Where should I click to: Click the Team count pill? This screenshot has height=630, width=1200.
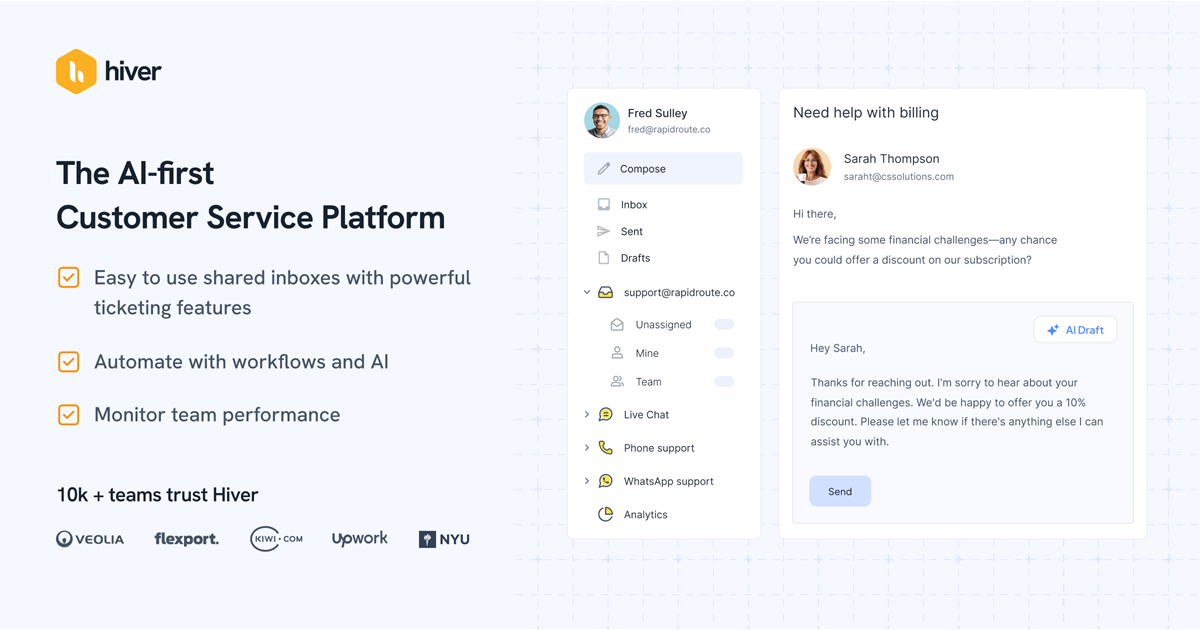[x=724, y=382]
